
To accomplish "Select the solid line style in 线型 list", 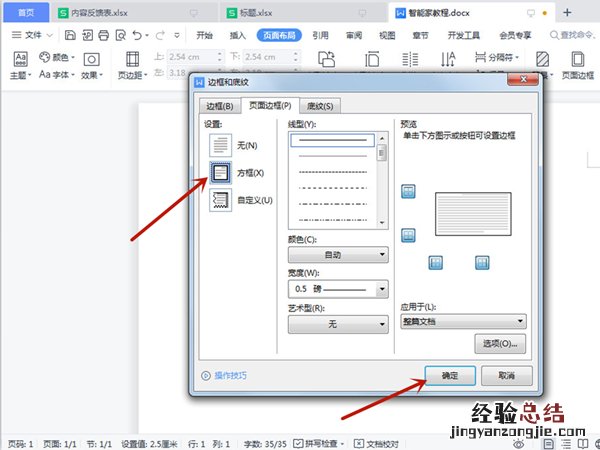I will pyautogui.click(x=331, y=141).
